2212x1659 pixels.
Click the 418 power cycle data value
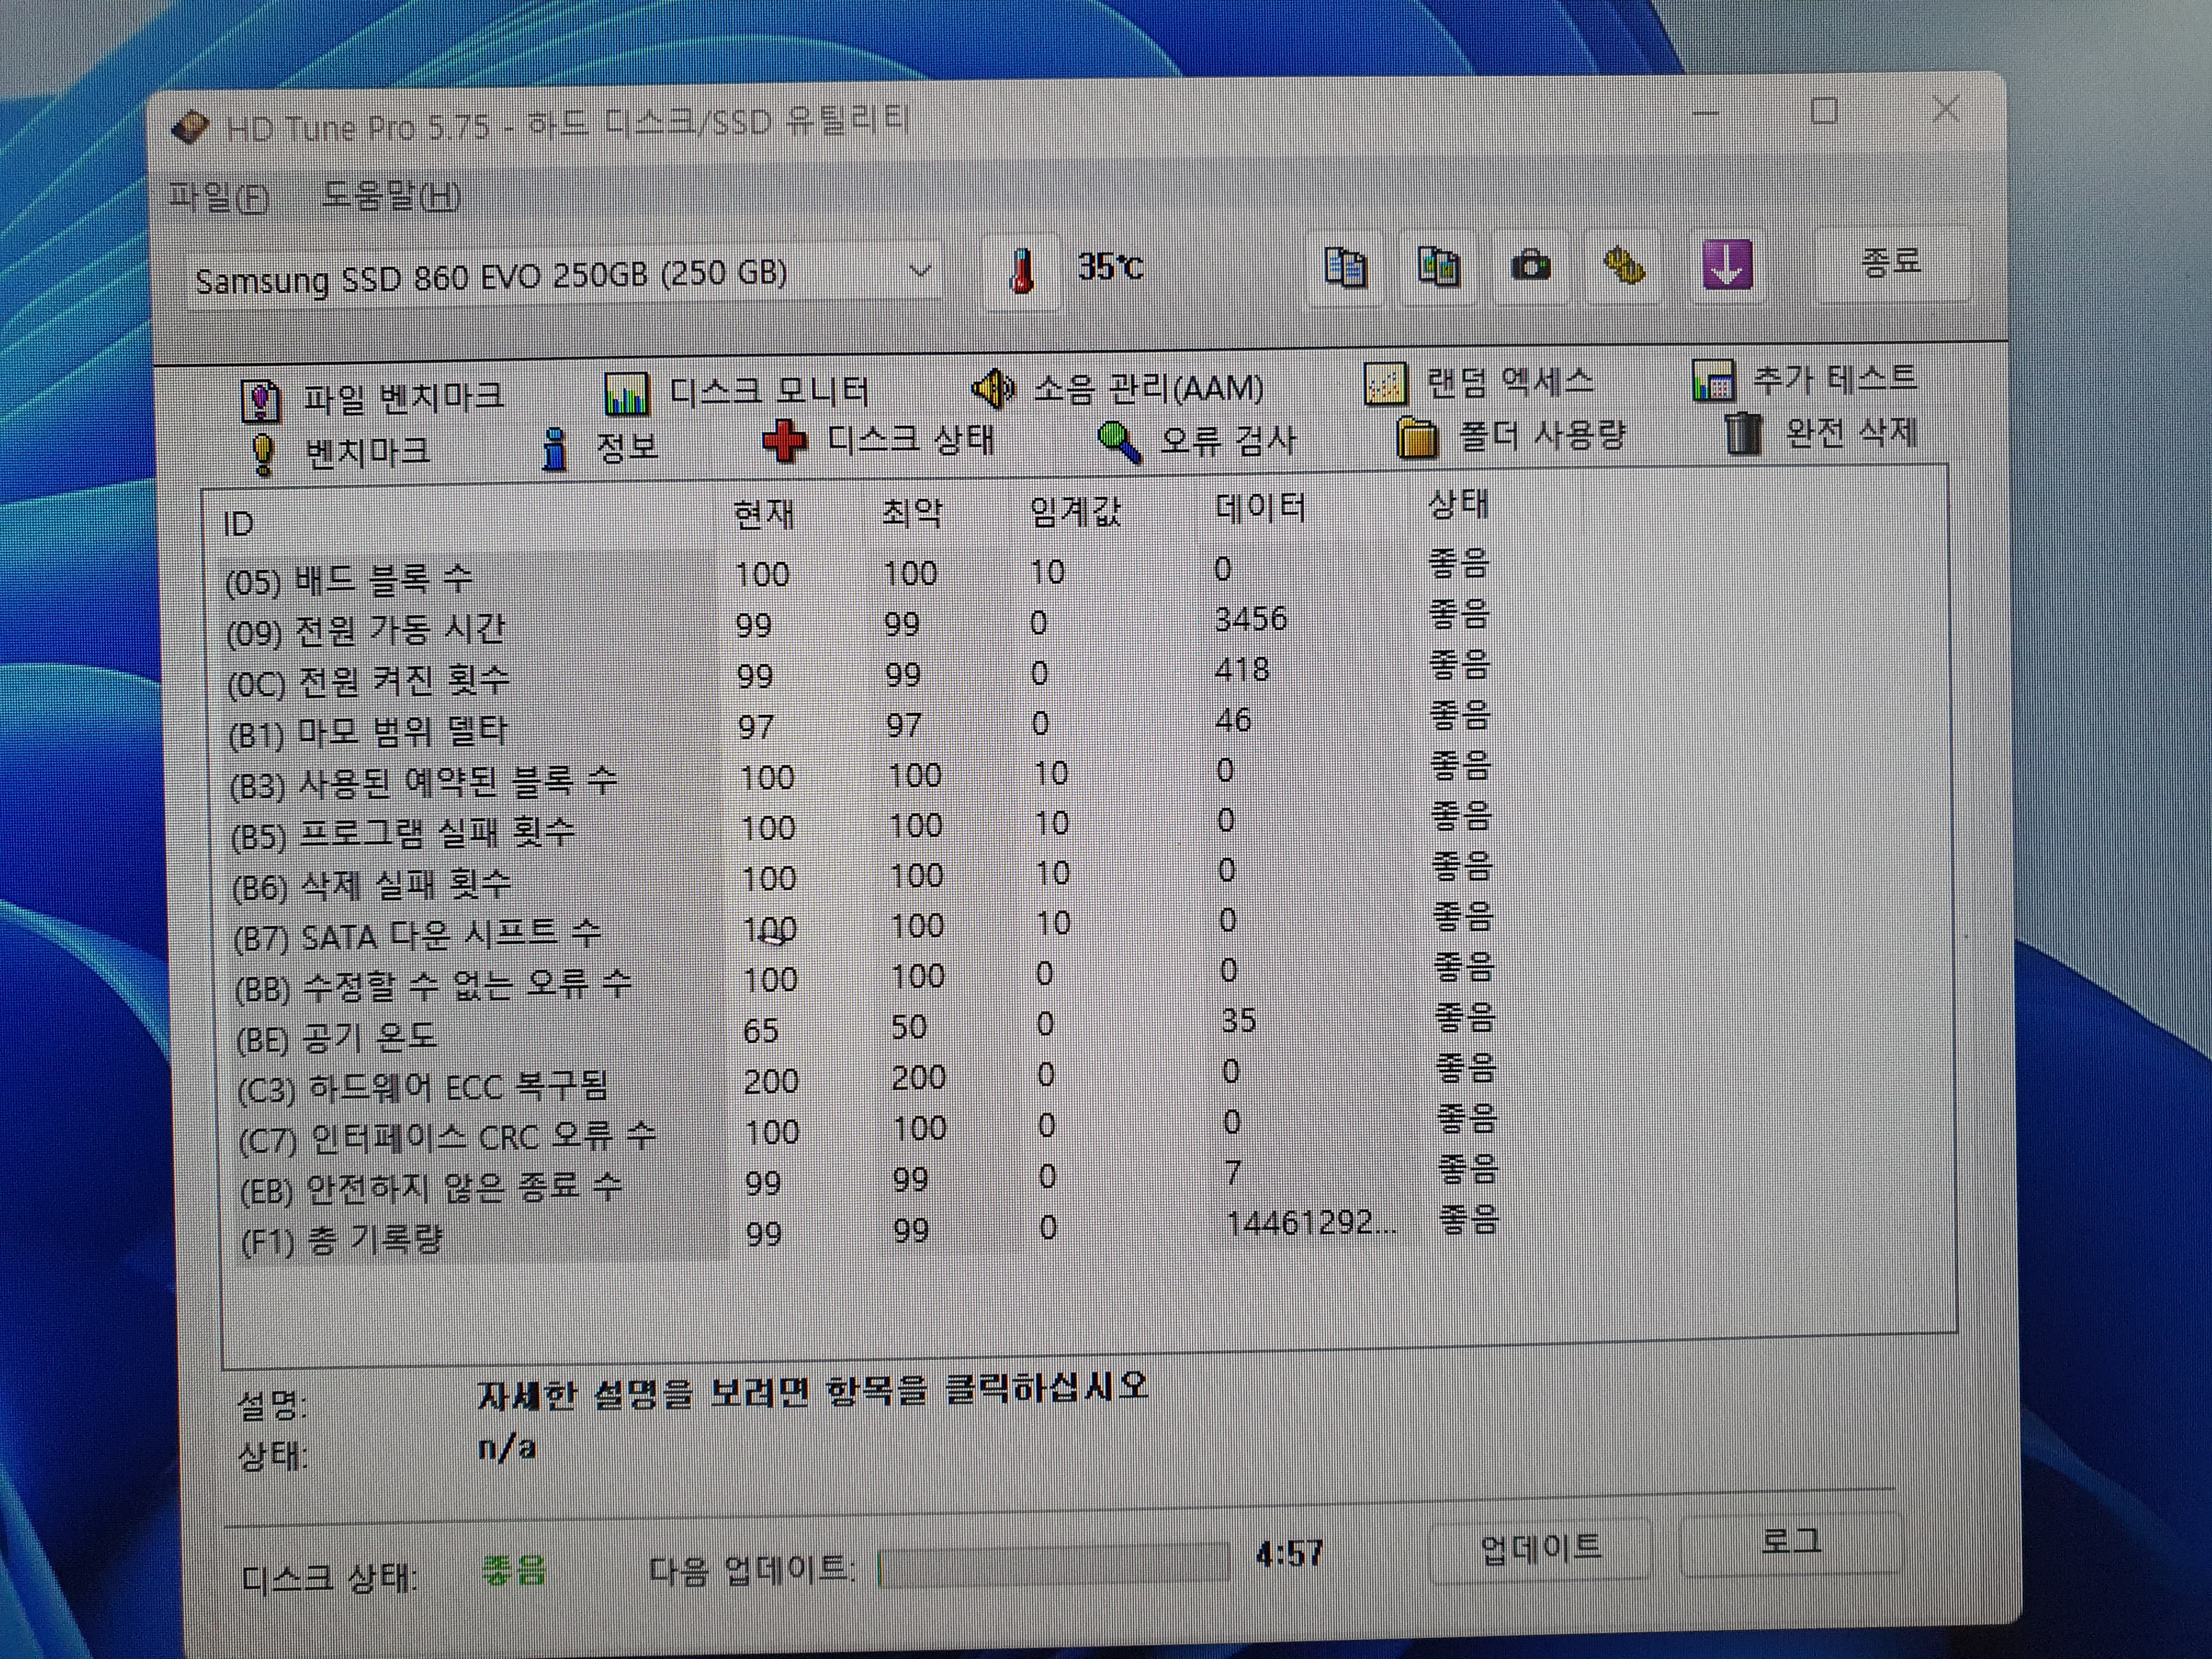pyautogui.click(x=1241, y=669)
